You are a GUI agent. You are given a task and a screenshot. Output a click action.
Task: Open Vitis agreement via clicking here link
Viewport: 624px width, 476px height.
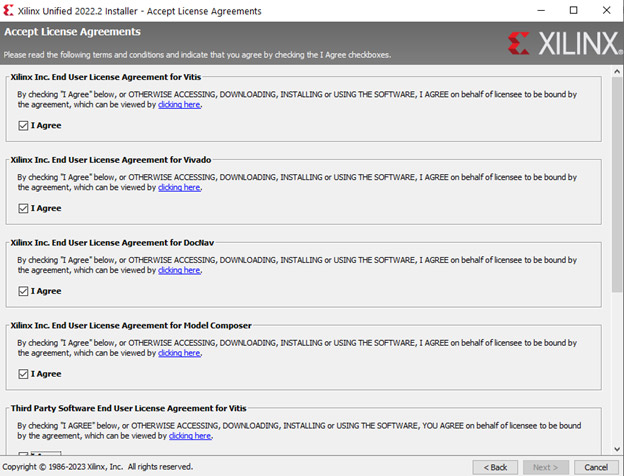coord(179,105)
